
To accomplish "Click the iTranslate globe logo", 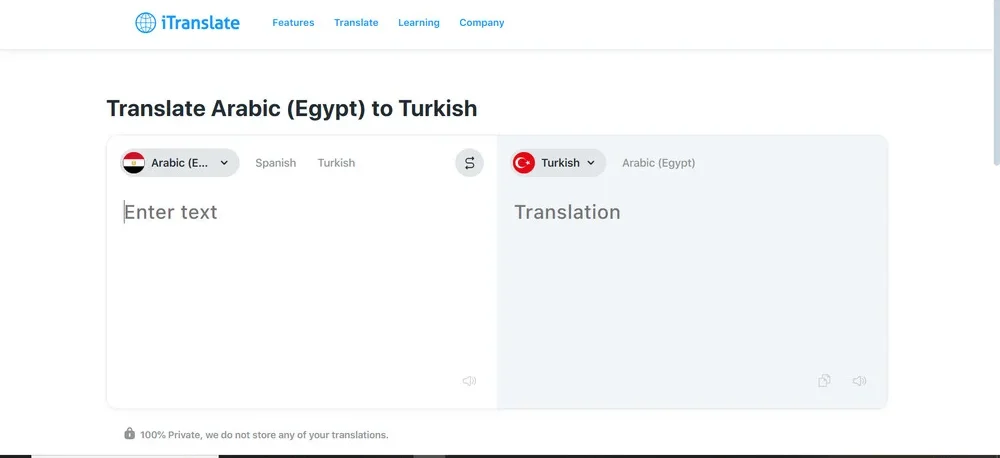I will tap(145, 23).
